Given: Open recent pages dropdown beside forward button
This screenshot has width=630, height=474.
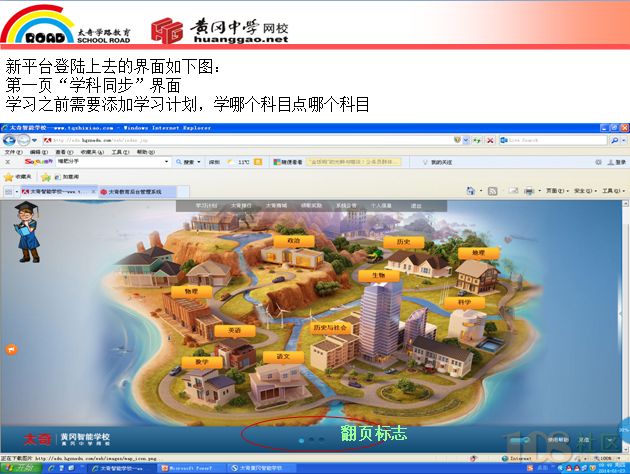Looking at the screenshot, I should pos(35,141).
